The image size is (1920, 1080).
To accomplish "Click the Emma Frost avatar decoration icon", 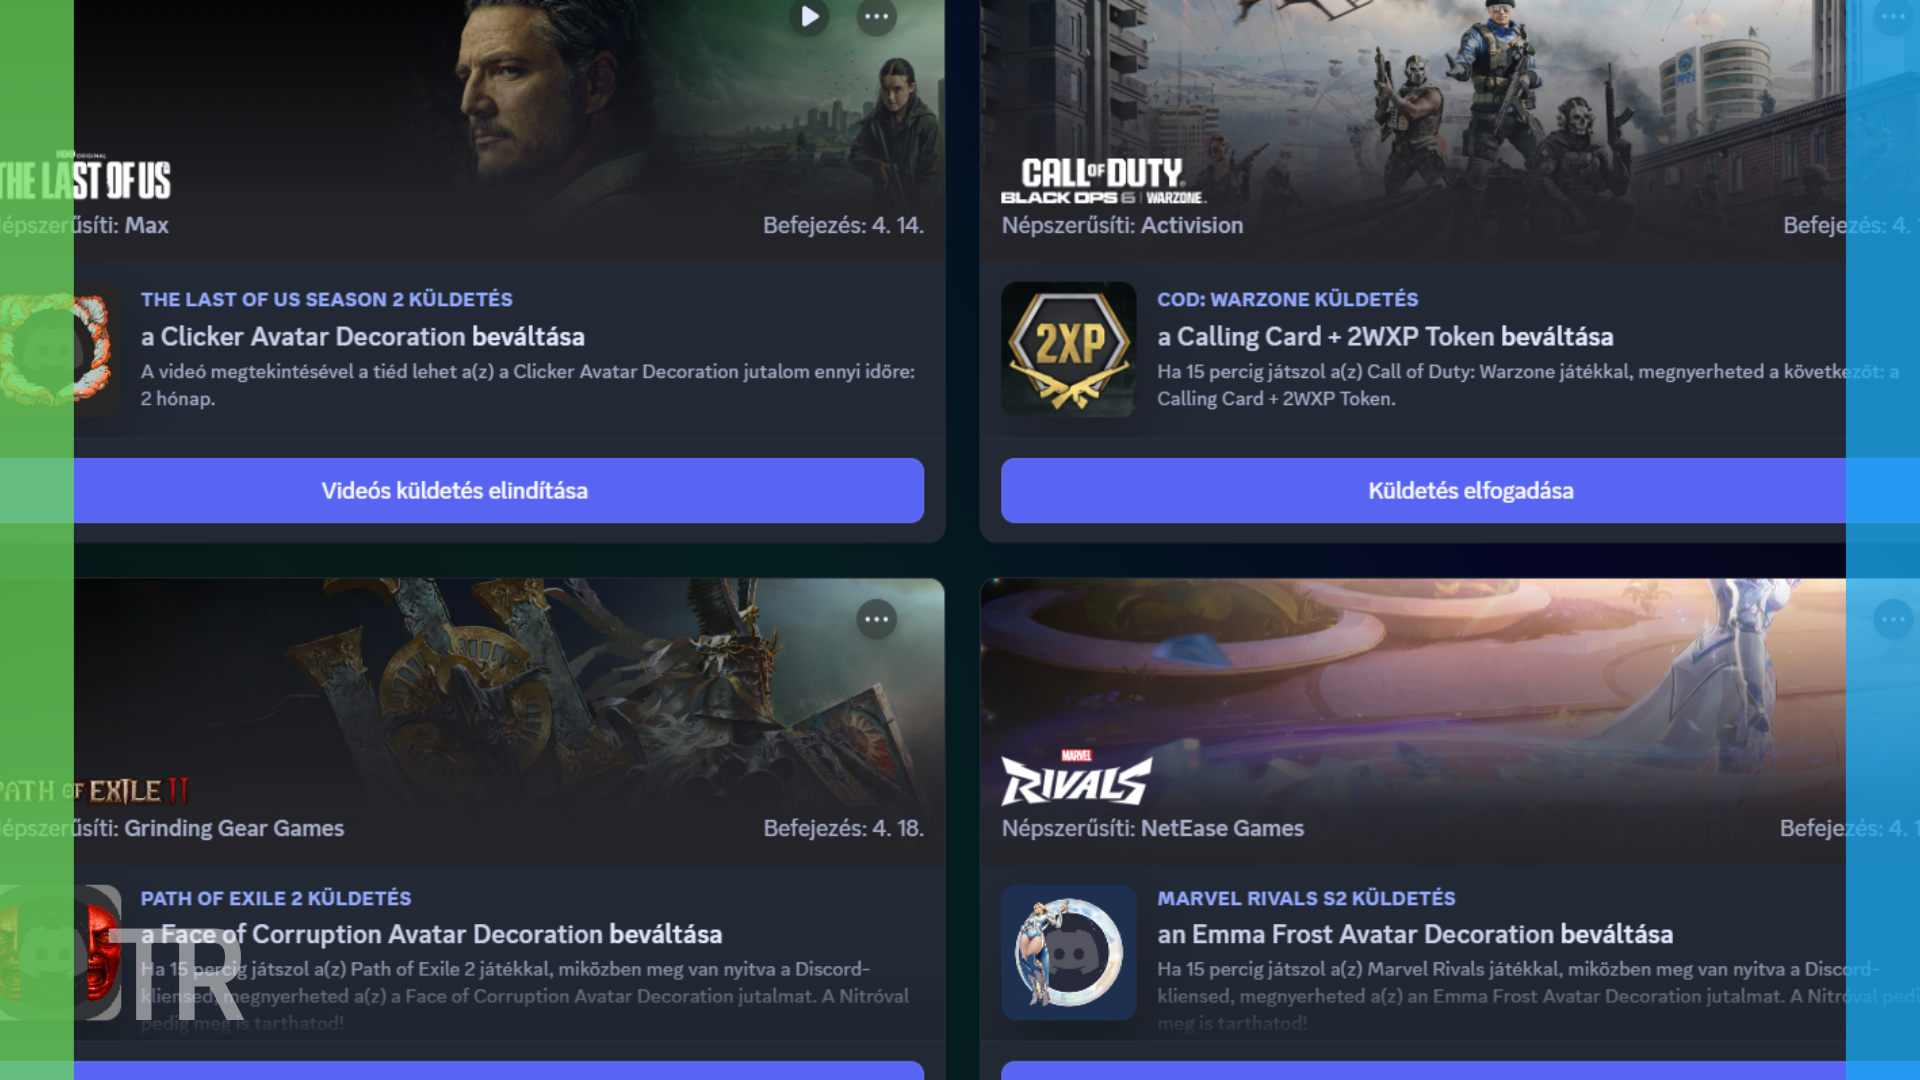I will click(x=1069, y=952).
